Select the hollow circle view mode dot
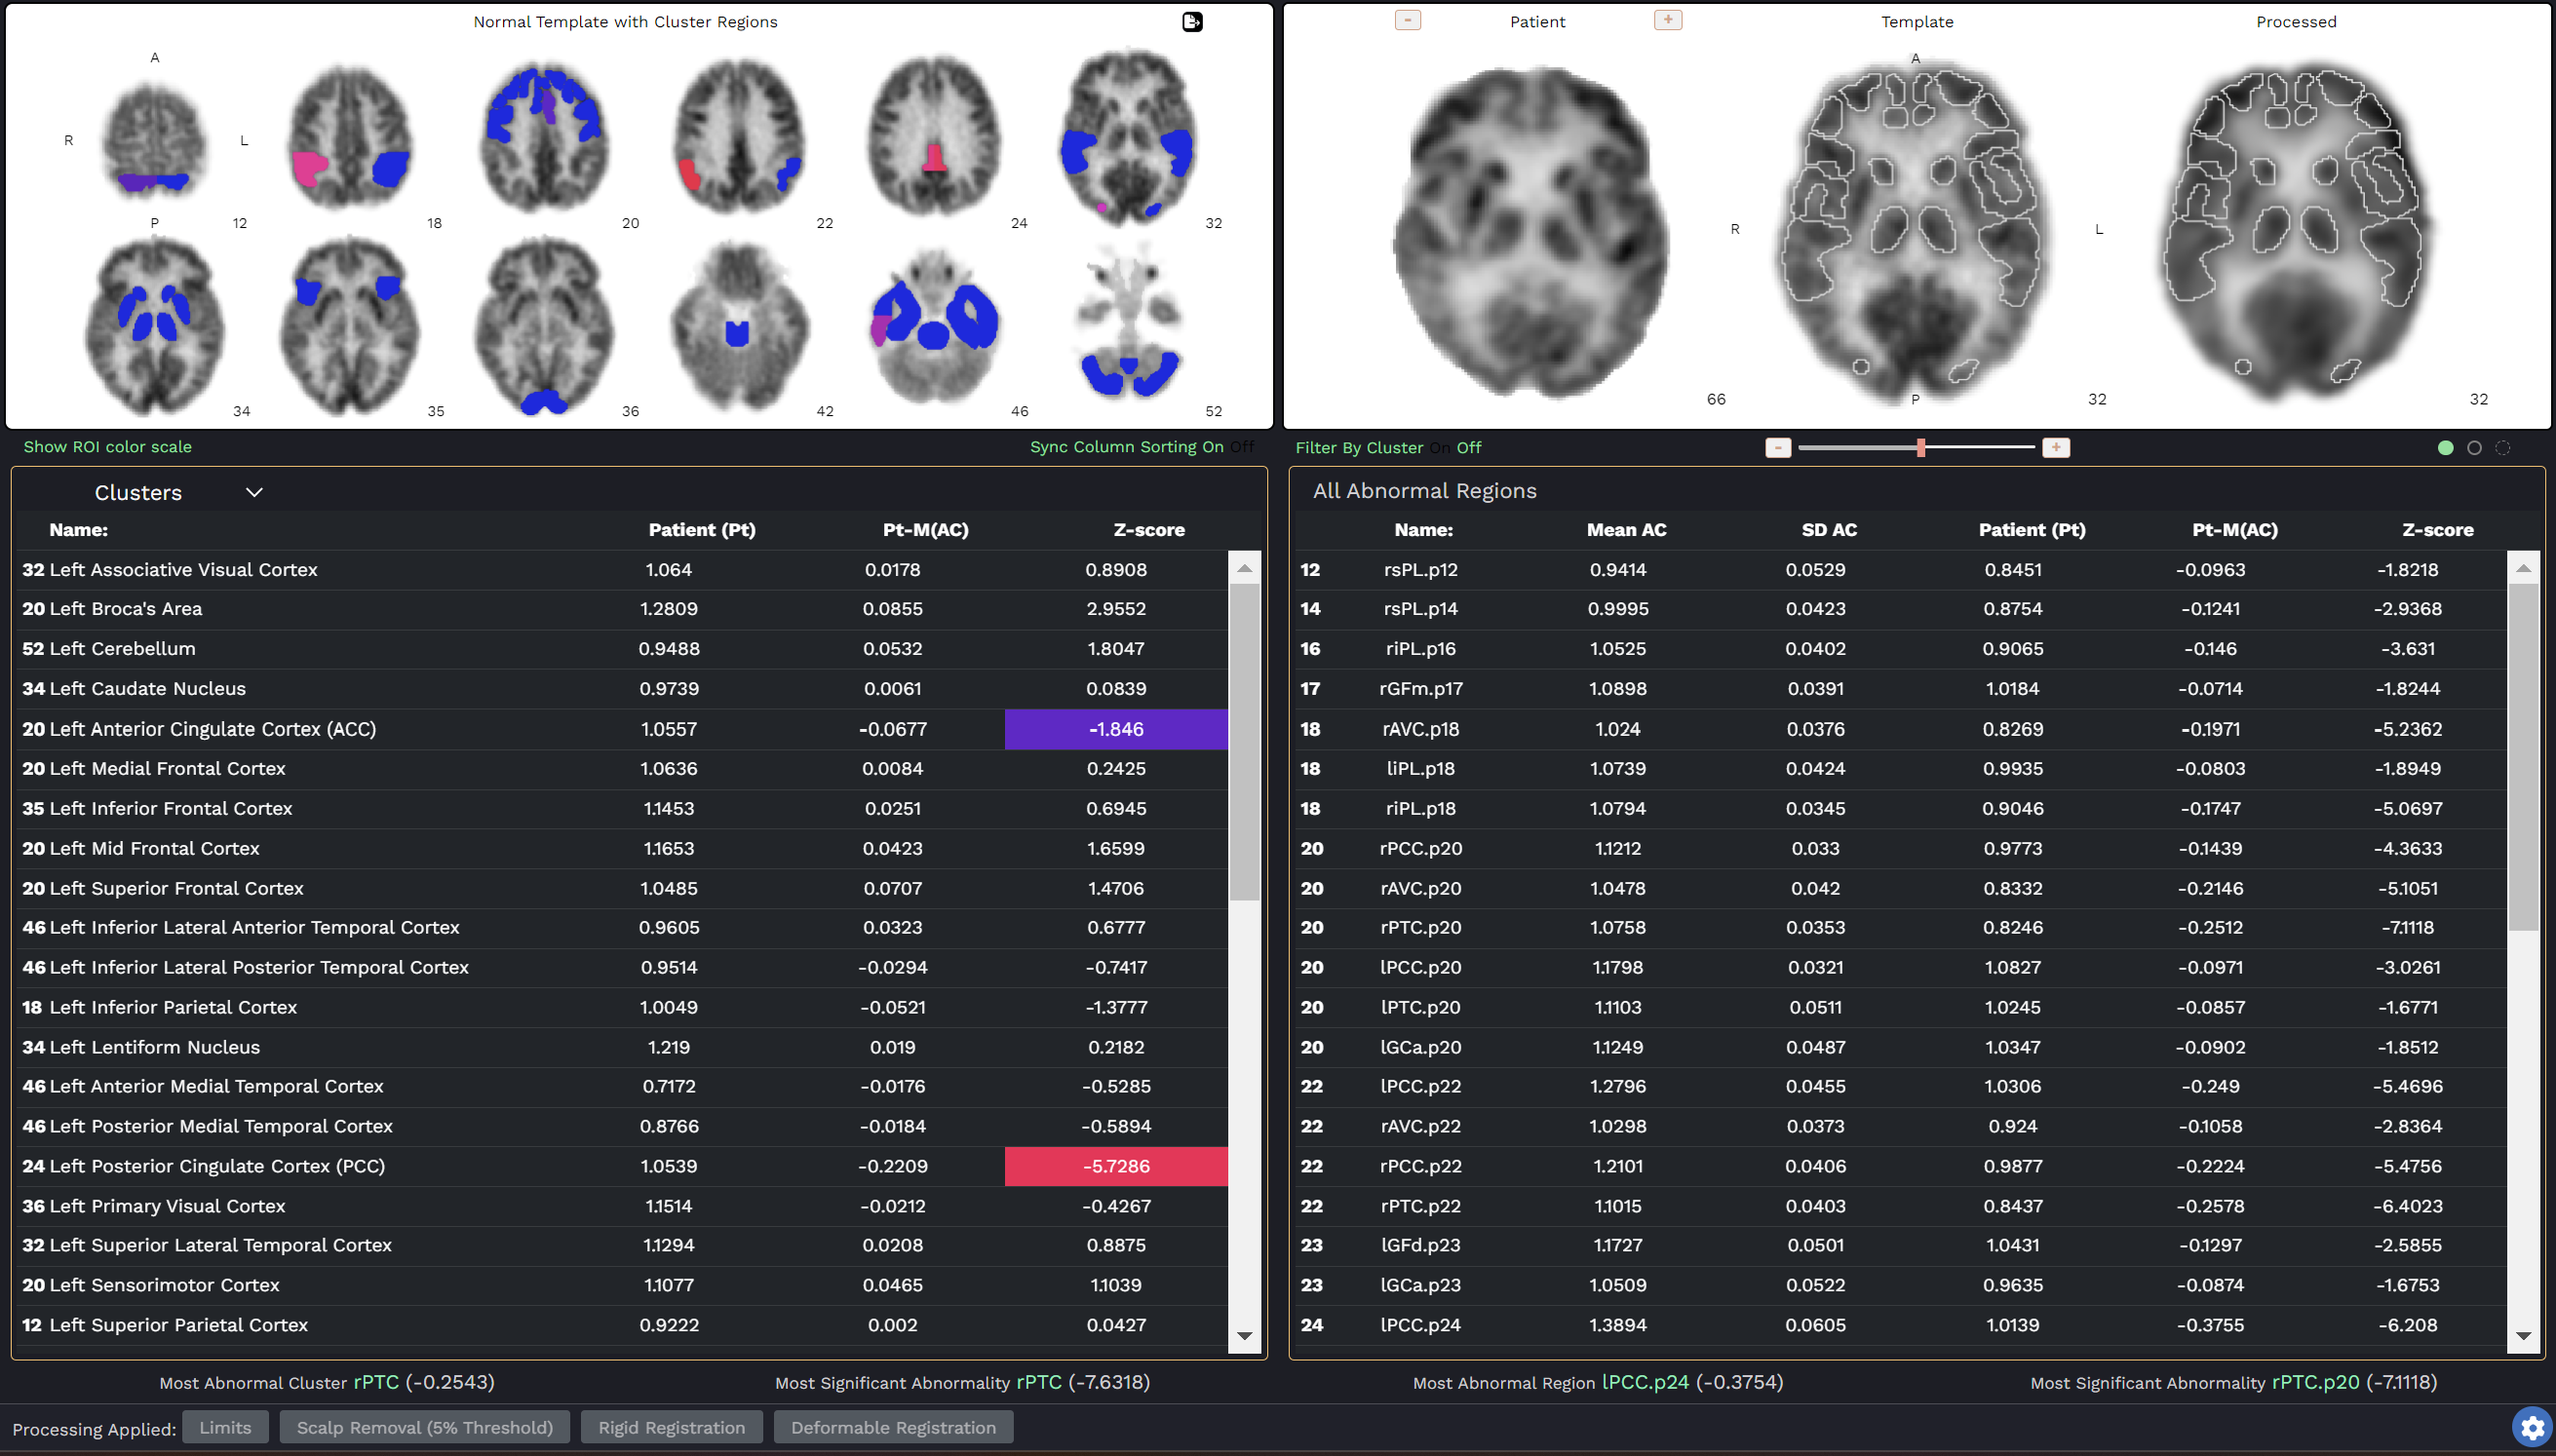The width and height of the screenshot is (2556, 1456). [x=2474, y=448]
